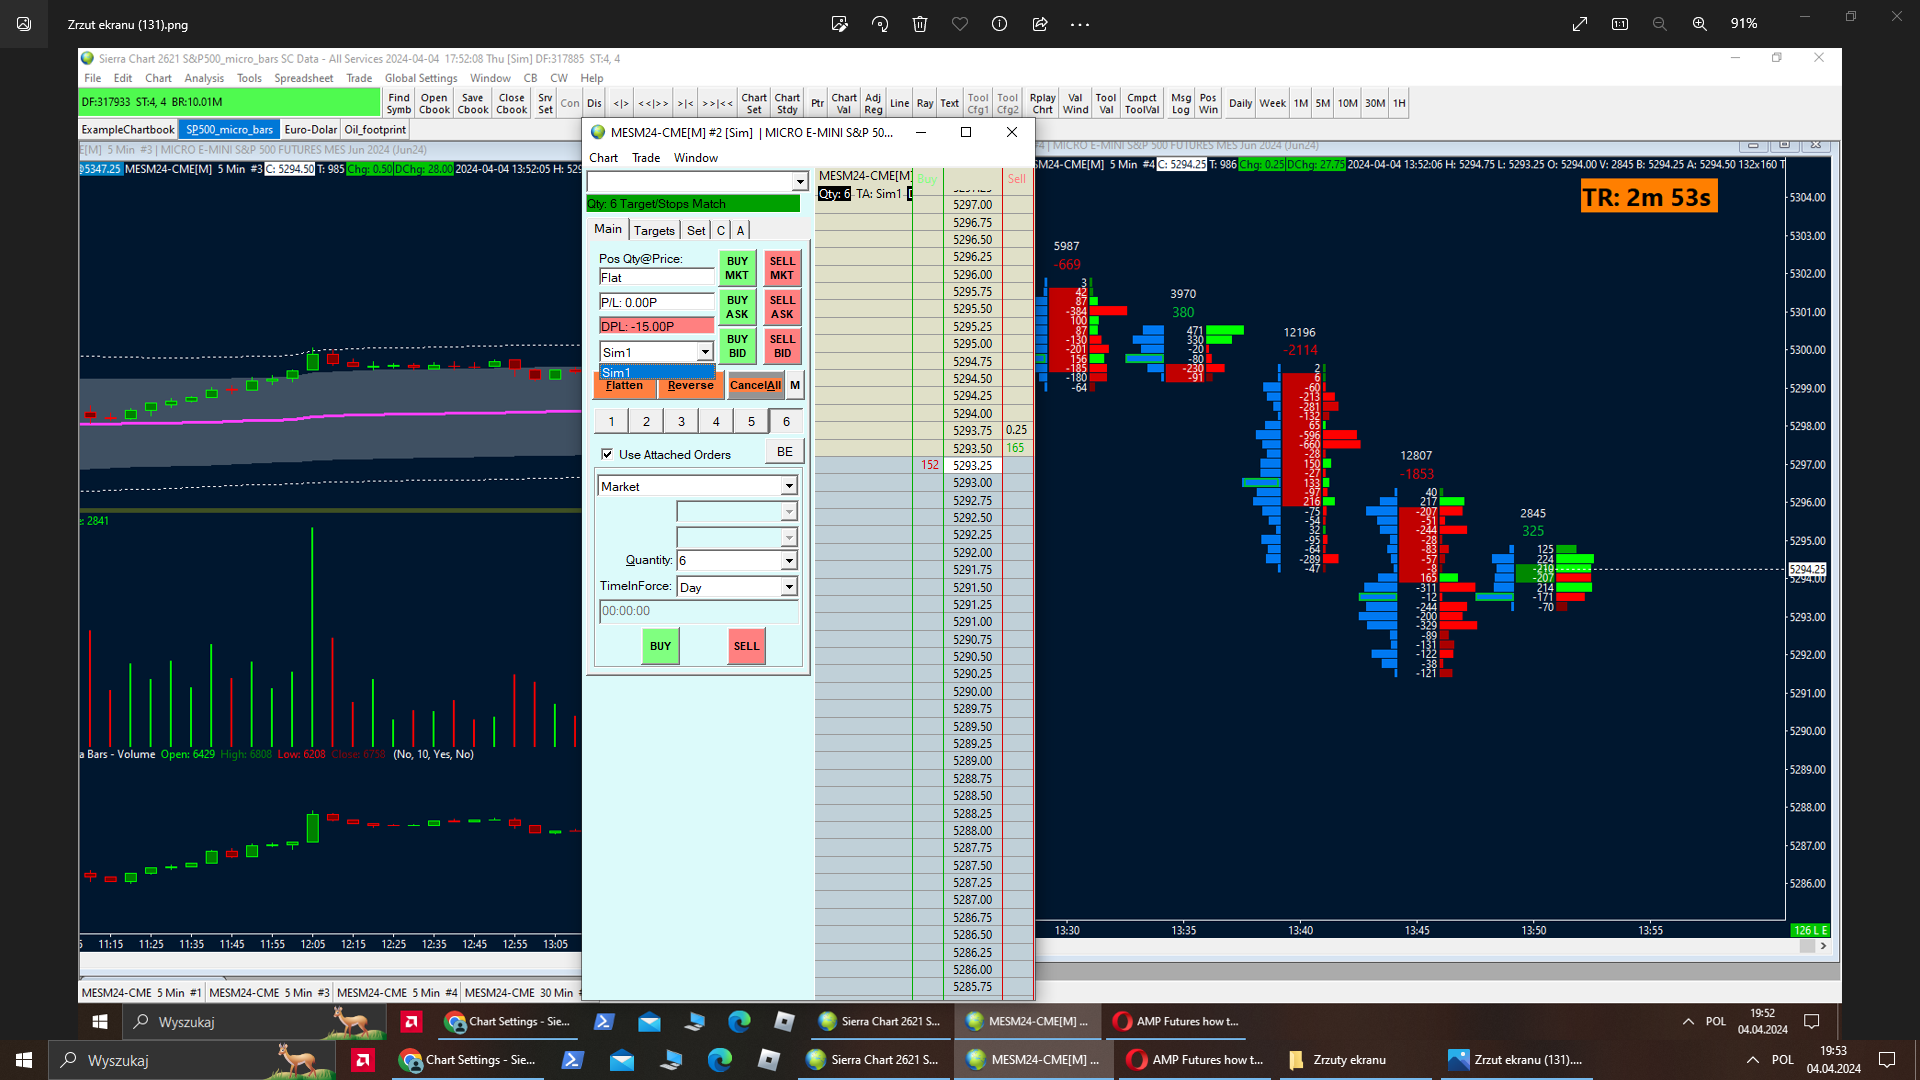
Task: Click the Find Symb toolbar button
Action: click(399, 103)
